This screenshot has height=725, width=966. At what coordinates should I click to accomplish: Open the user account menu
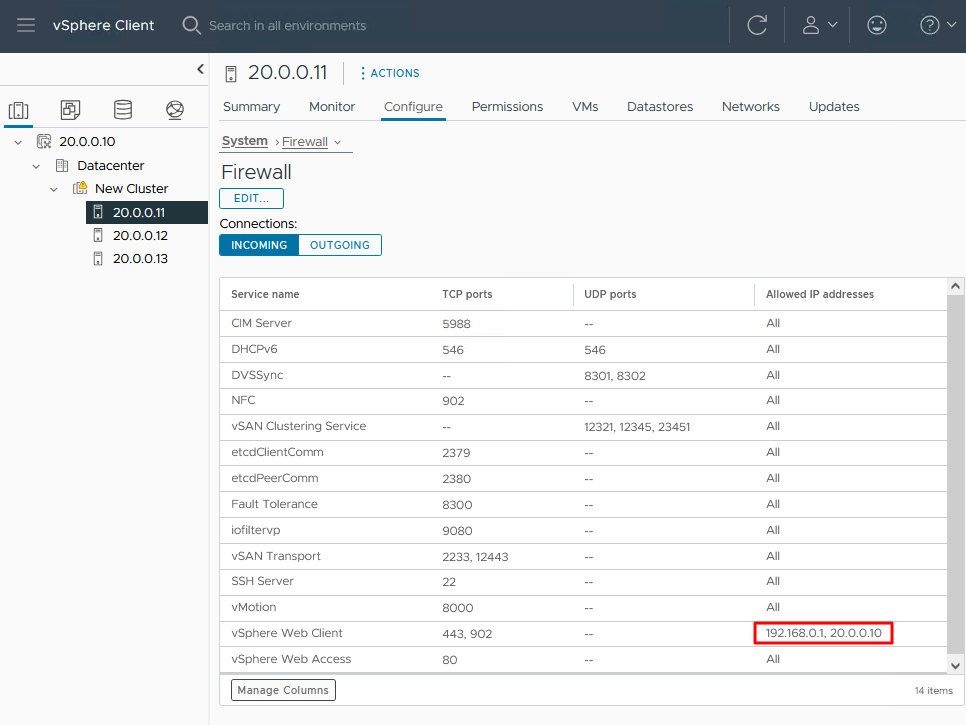[x=819, y=25]
